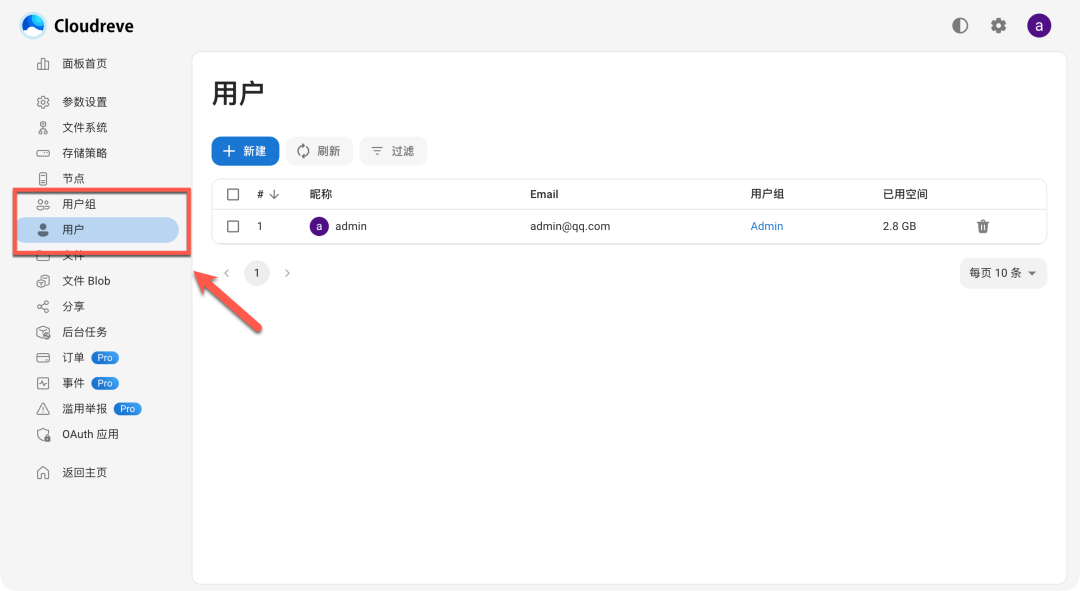Viewport: 1080px width, 591px height.
Task: Switch to 用户组 menu item
Action: tap(79, 205)
